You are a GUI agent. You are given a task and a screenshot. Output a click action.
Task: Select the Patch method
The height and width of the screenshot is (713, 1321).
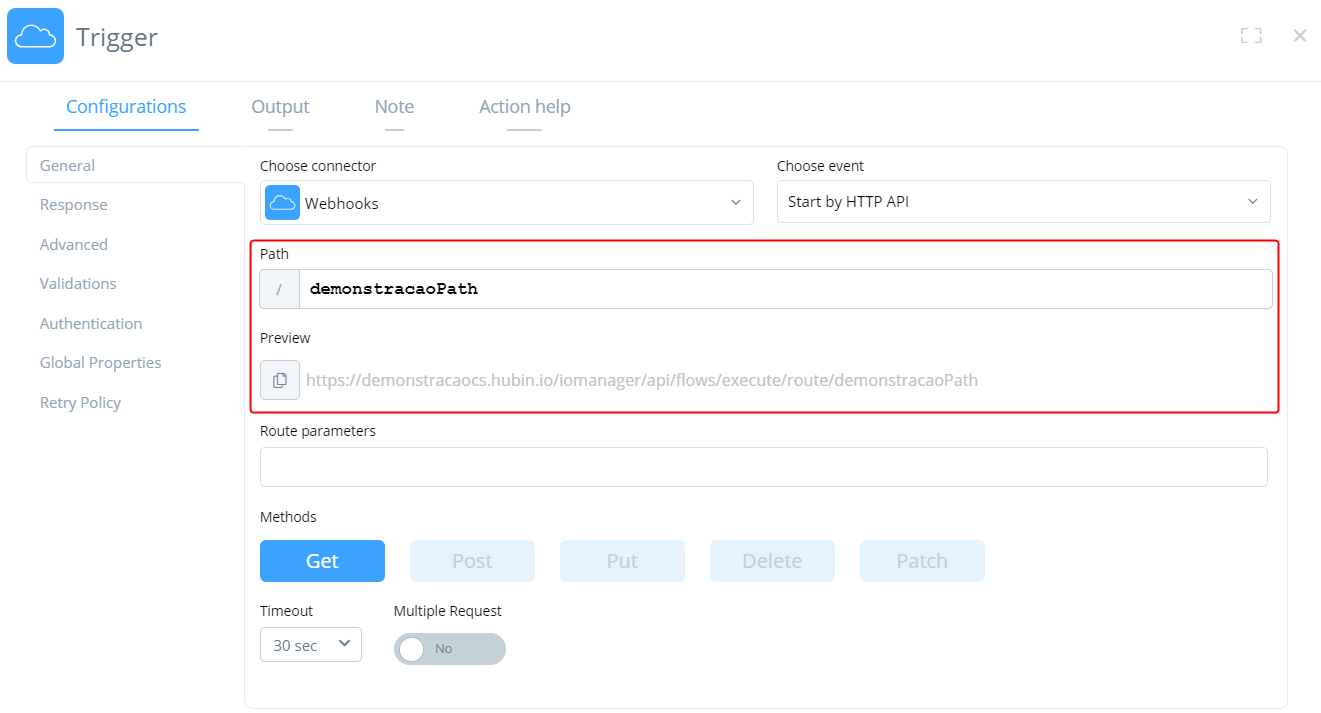point(922,560)
